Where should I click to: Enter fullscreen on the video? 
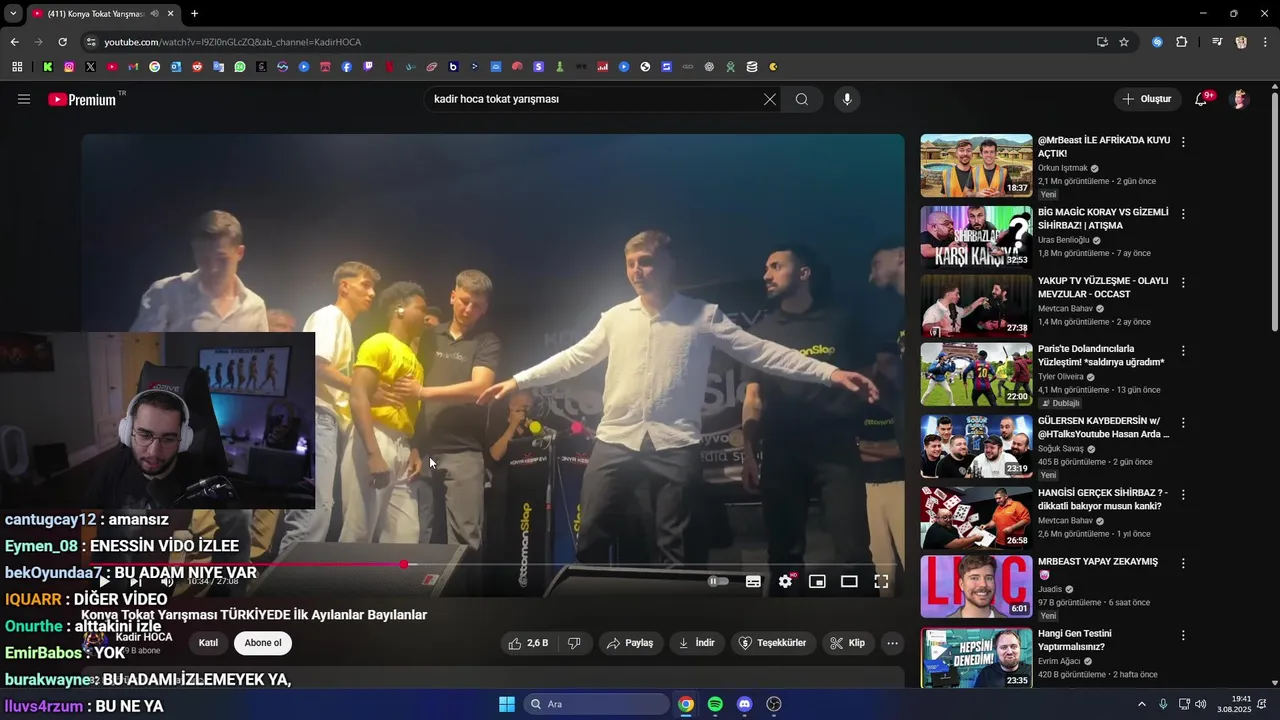click(x=881, y=581)
